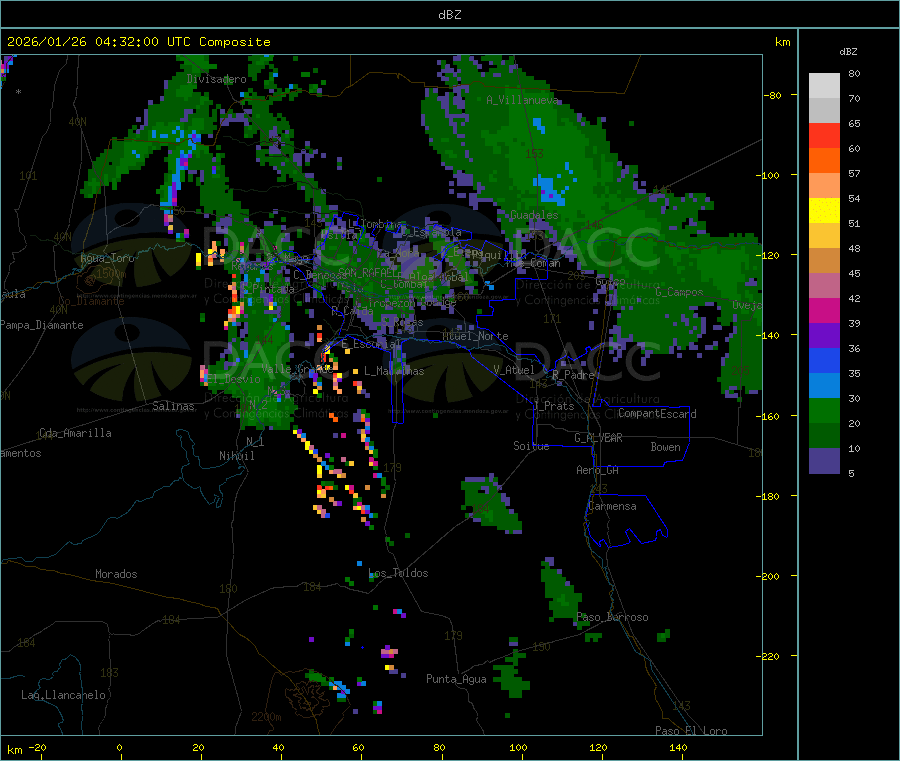Click the Nihuil map label
The image size is (900, 761).
236,456
